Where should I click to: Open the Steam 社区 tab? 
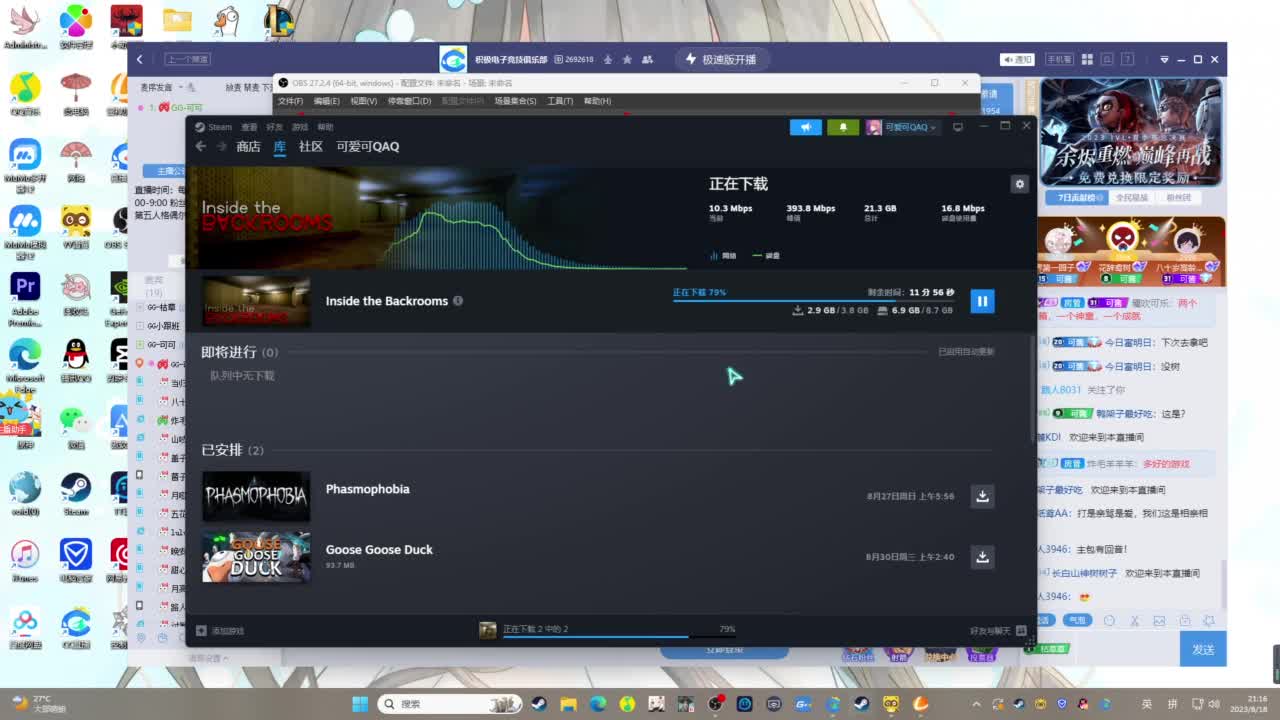click(310, 146)
